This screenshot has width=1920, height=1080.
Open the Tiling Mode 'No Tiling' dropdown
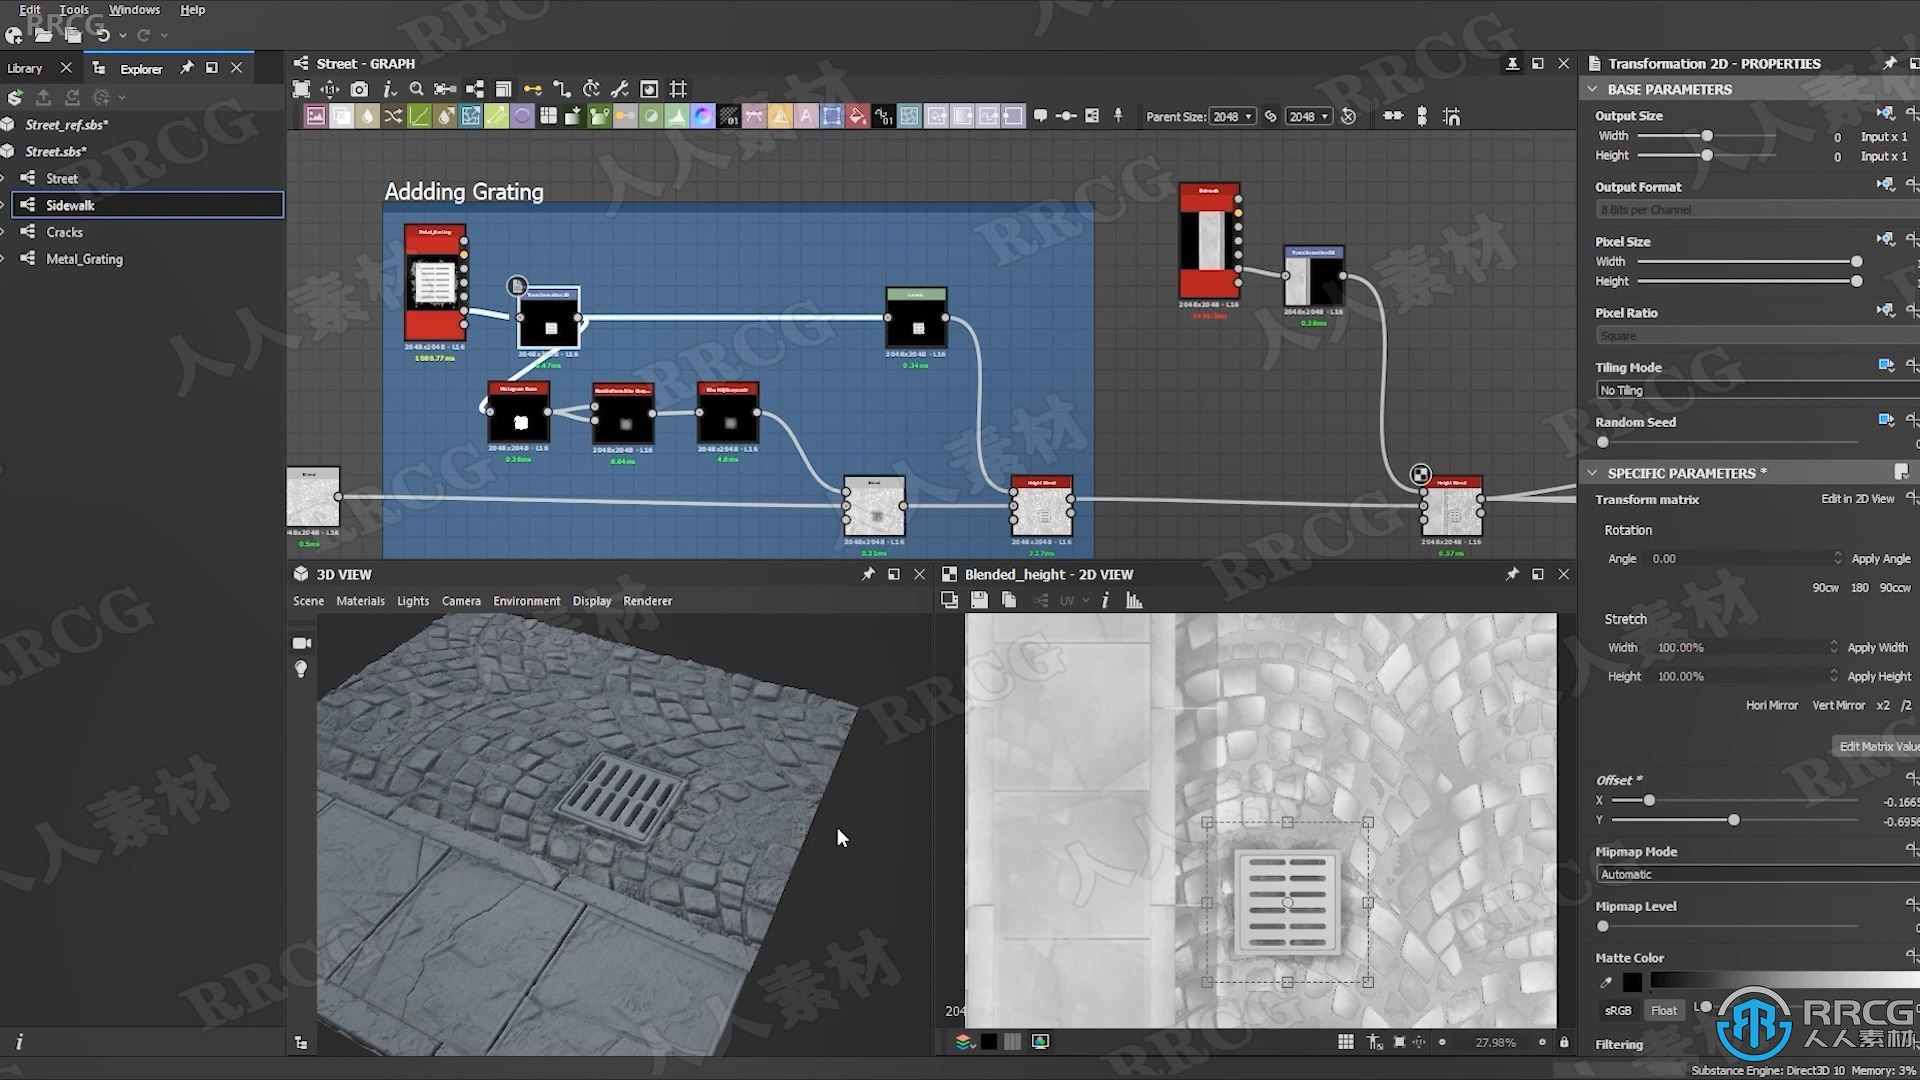click(x=1757, y=390)
